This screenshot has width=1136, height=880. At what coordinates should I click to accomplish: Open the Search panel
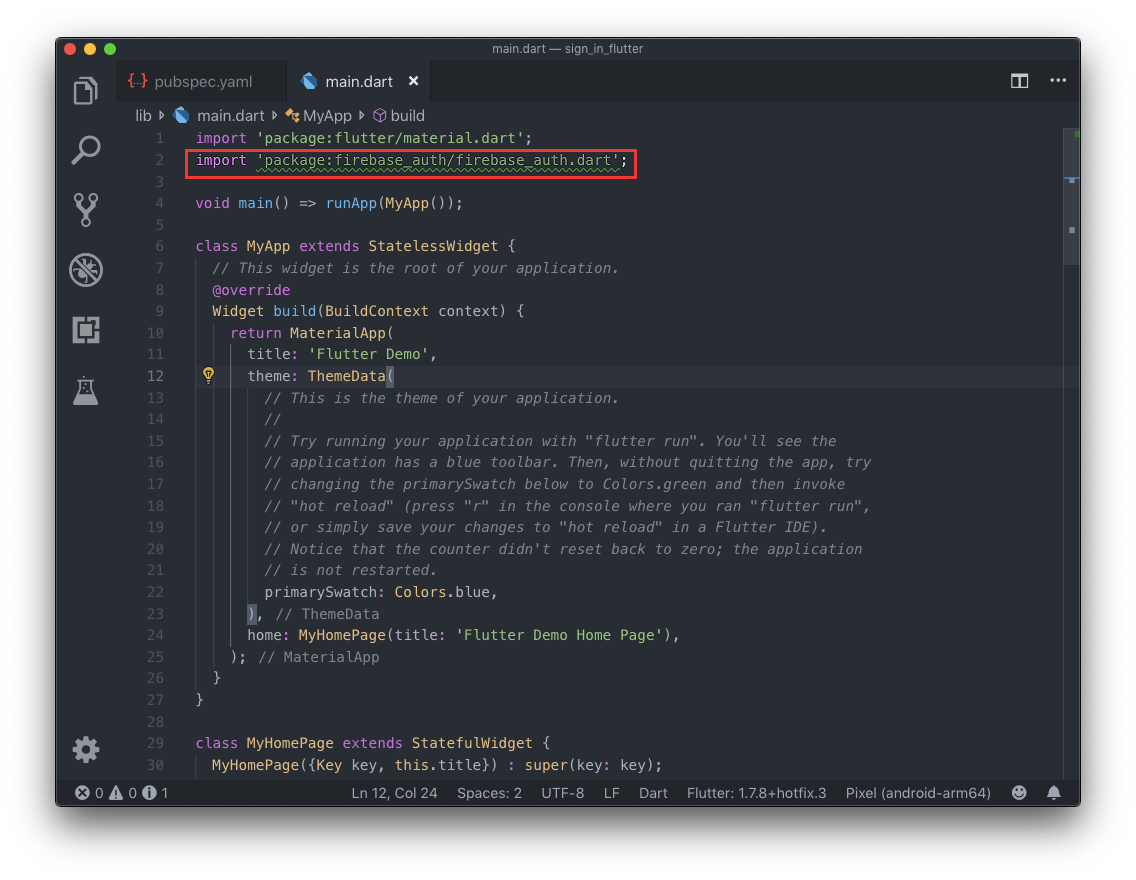(x=85, y=150)
